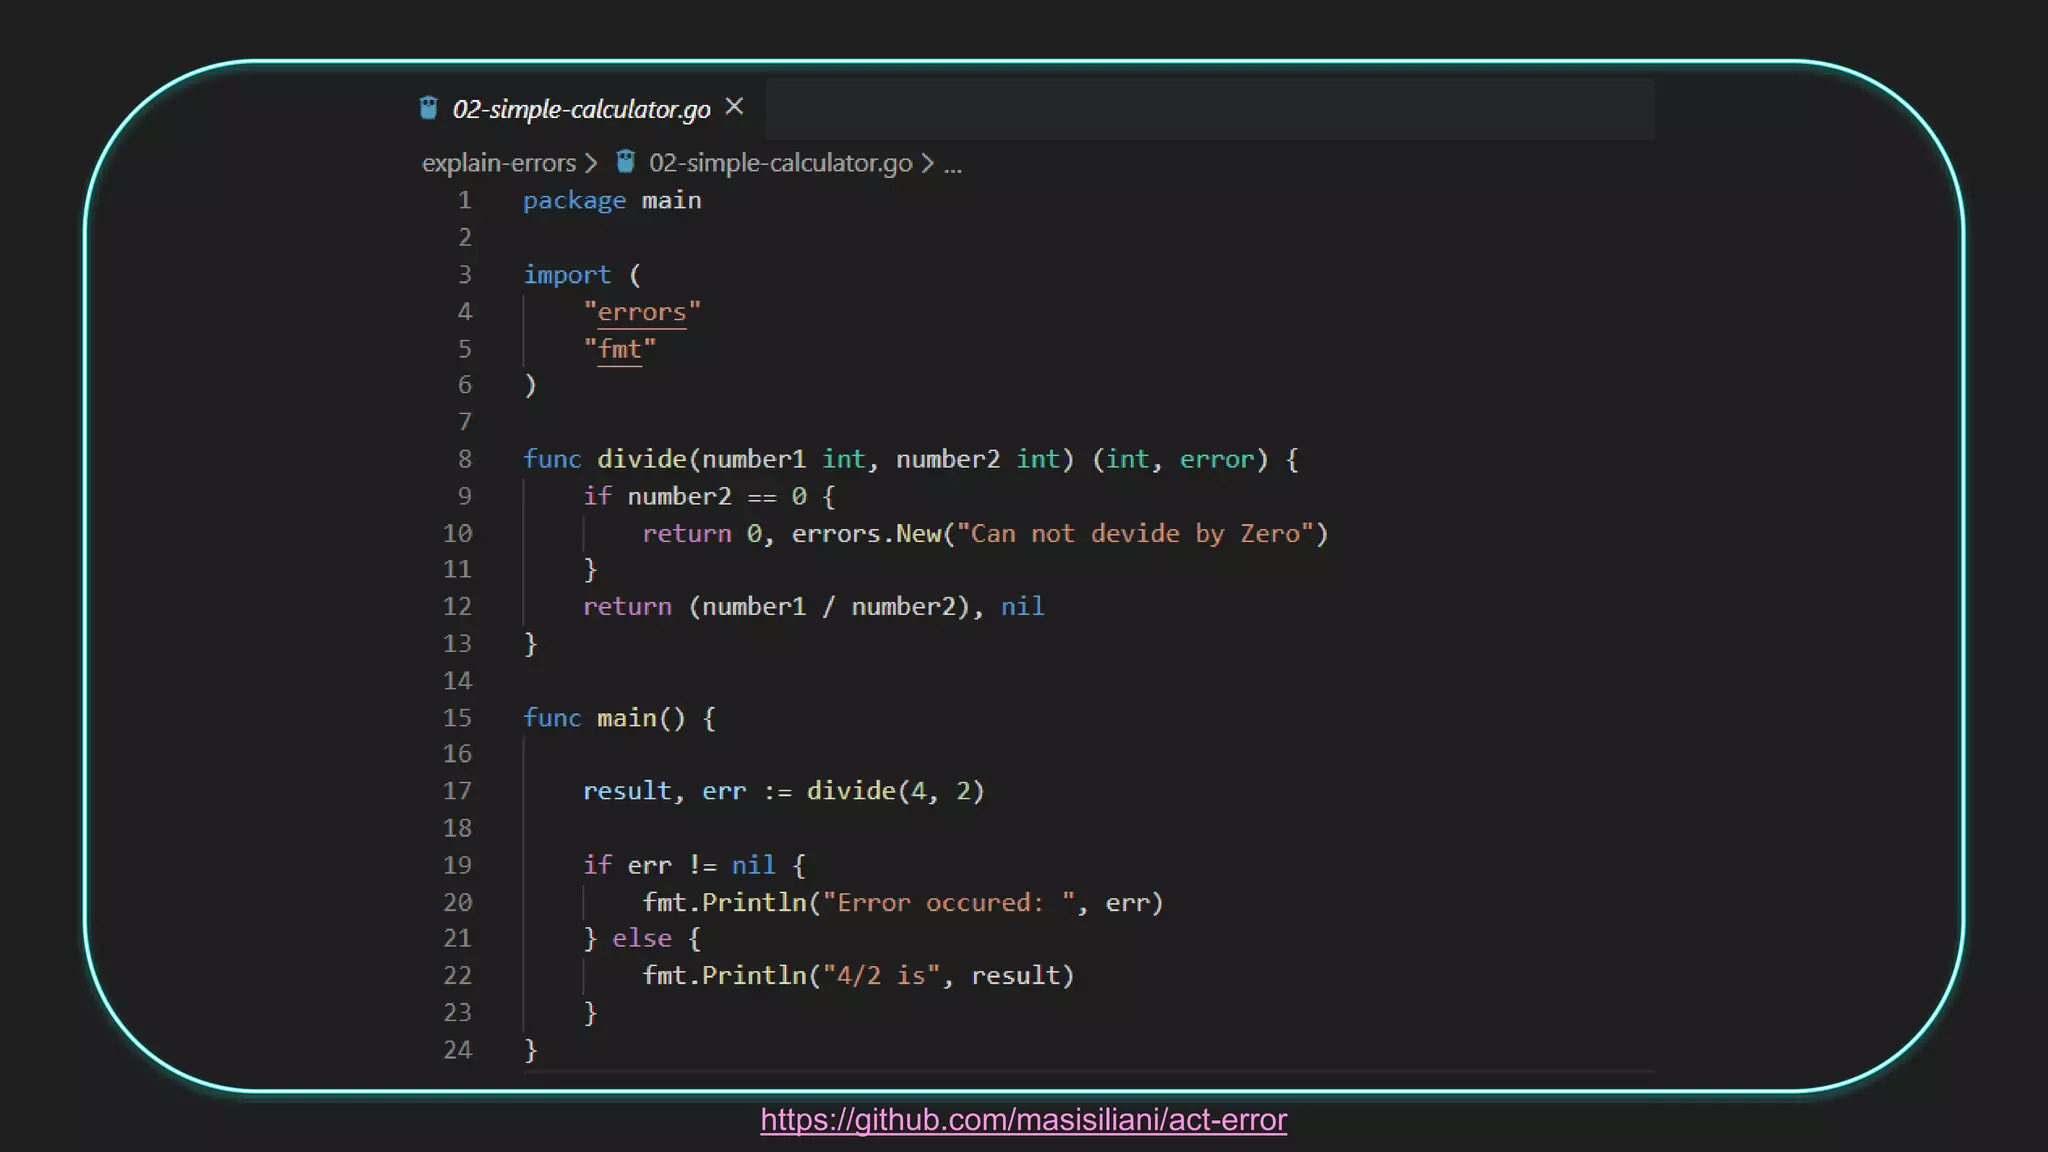Click explain-errors in the breadcrumb
Screen dimensions: 2048x1152
tap(498, 163)
